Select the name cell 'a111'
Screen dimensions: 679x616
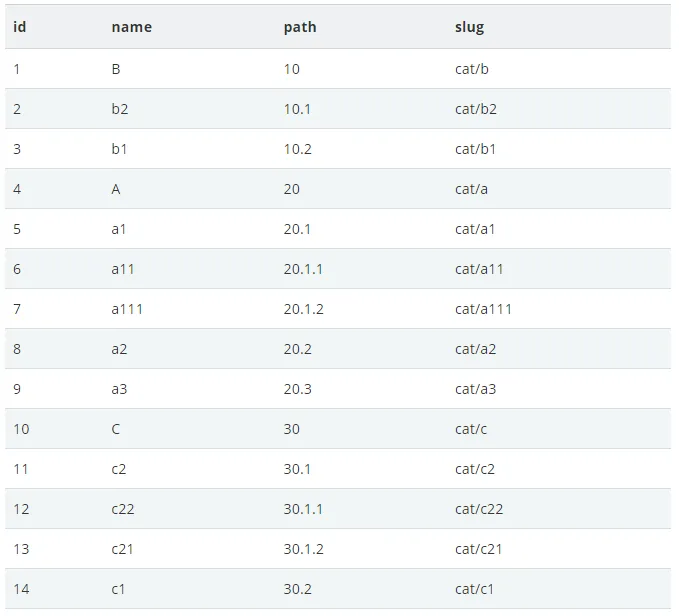click(127, 309)
